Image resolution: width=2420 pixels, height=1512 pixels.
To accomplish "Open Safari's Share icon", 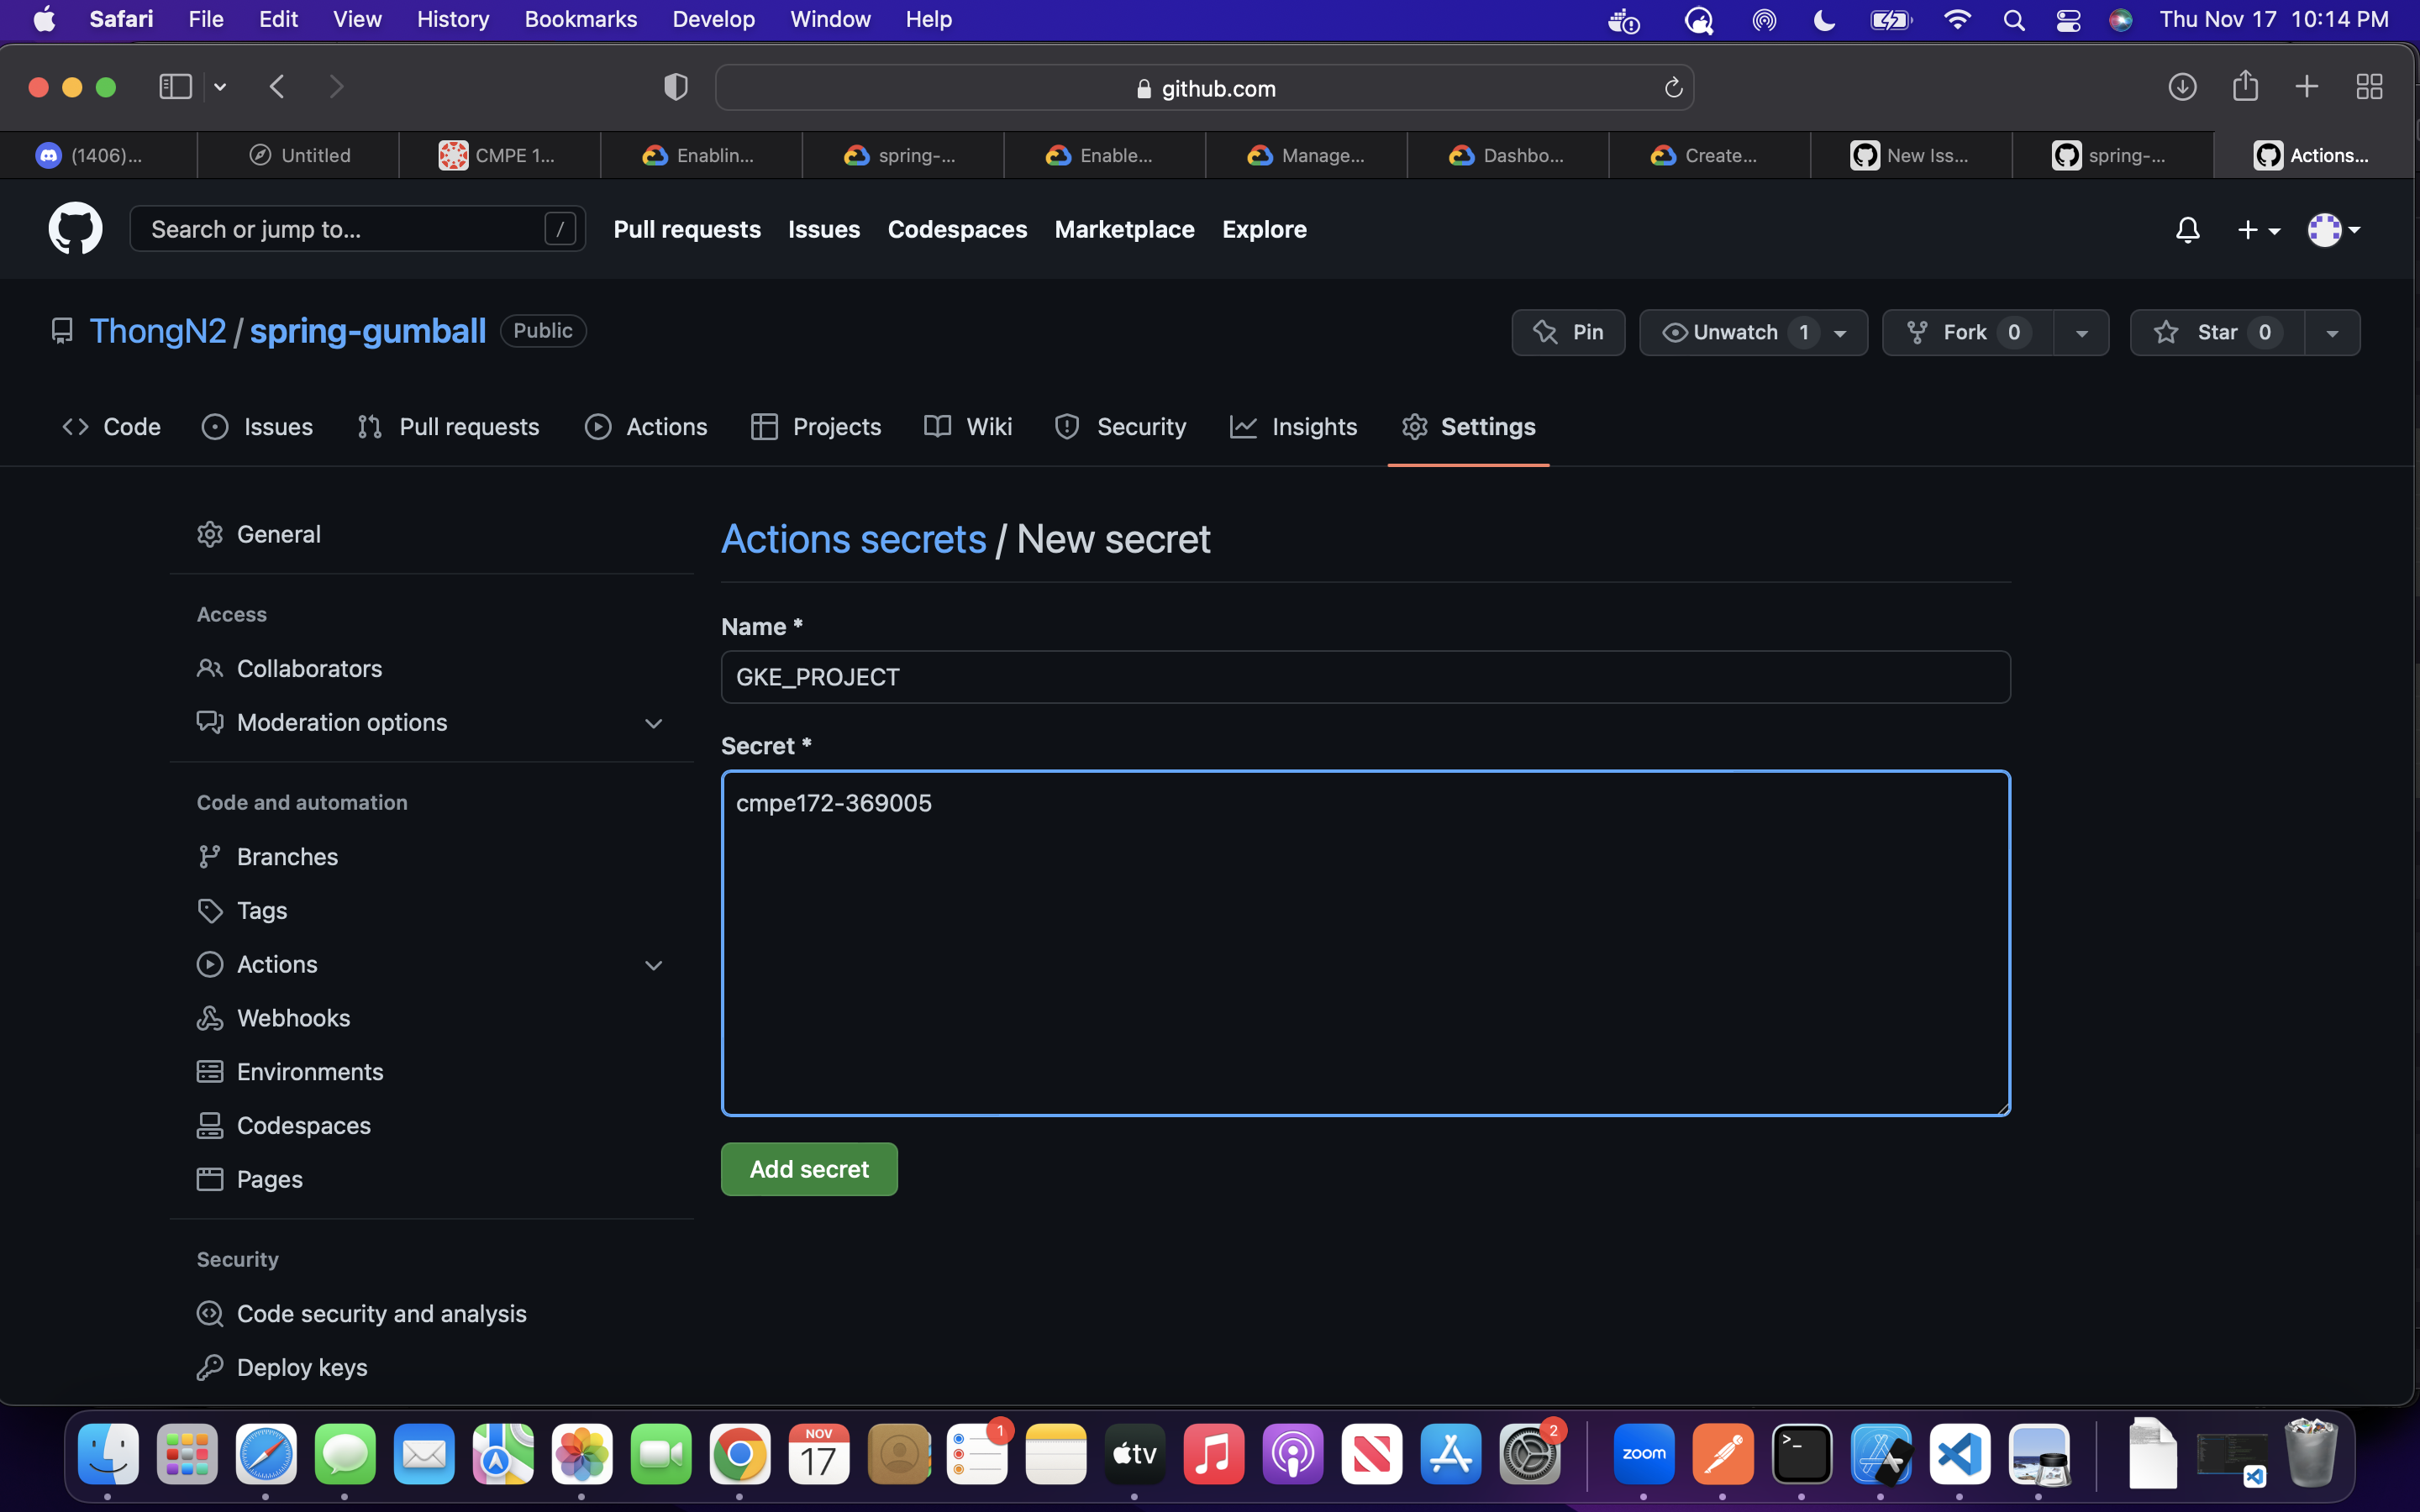I will tap(2245, 86).
